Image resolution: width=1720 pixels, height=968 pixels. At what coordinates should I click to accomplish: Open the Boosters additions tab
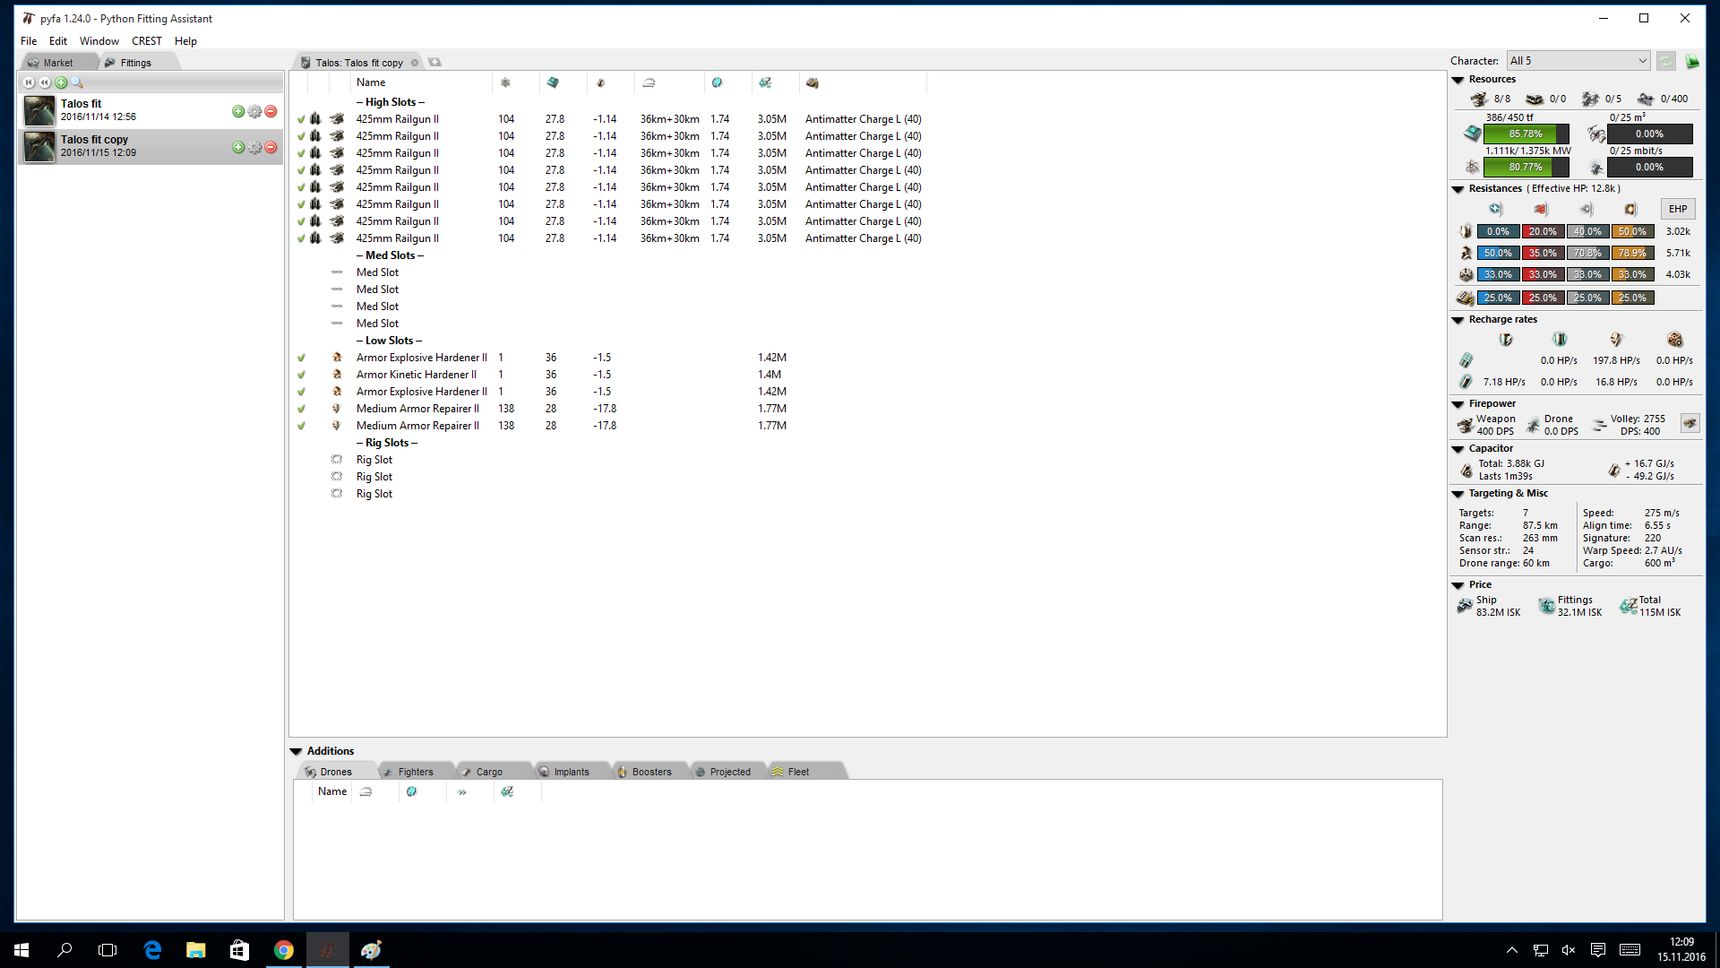651,772
